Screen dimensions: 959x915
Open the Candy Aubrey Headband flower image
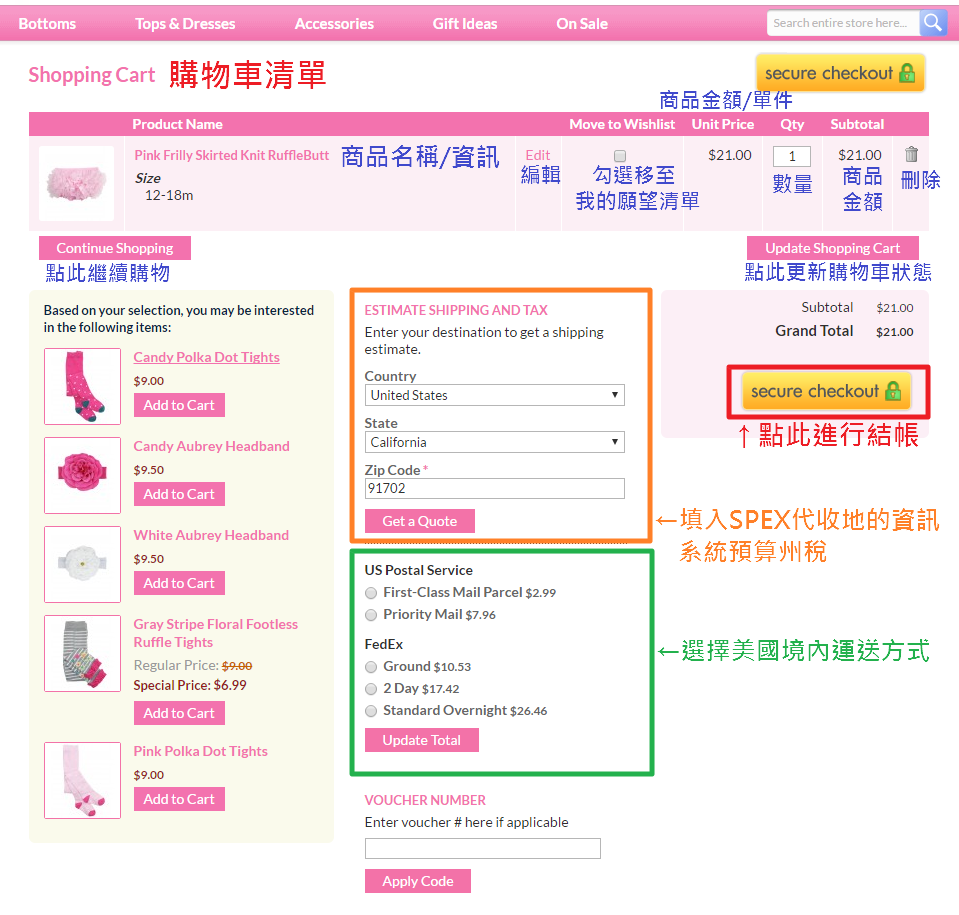click(x=83, y=475)
